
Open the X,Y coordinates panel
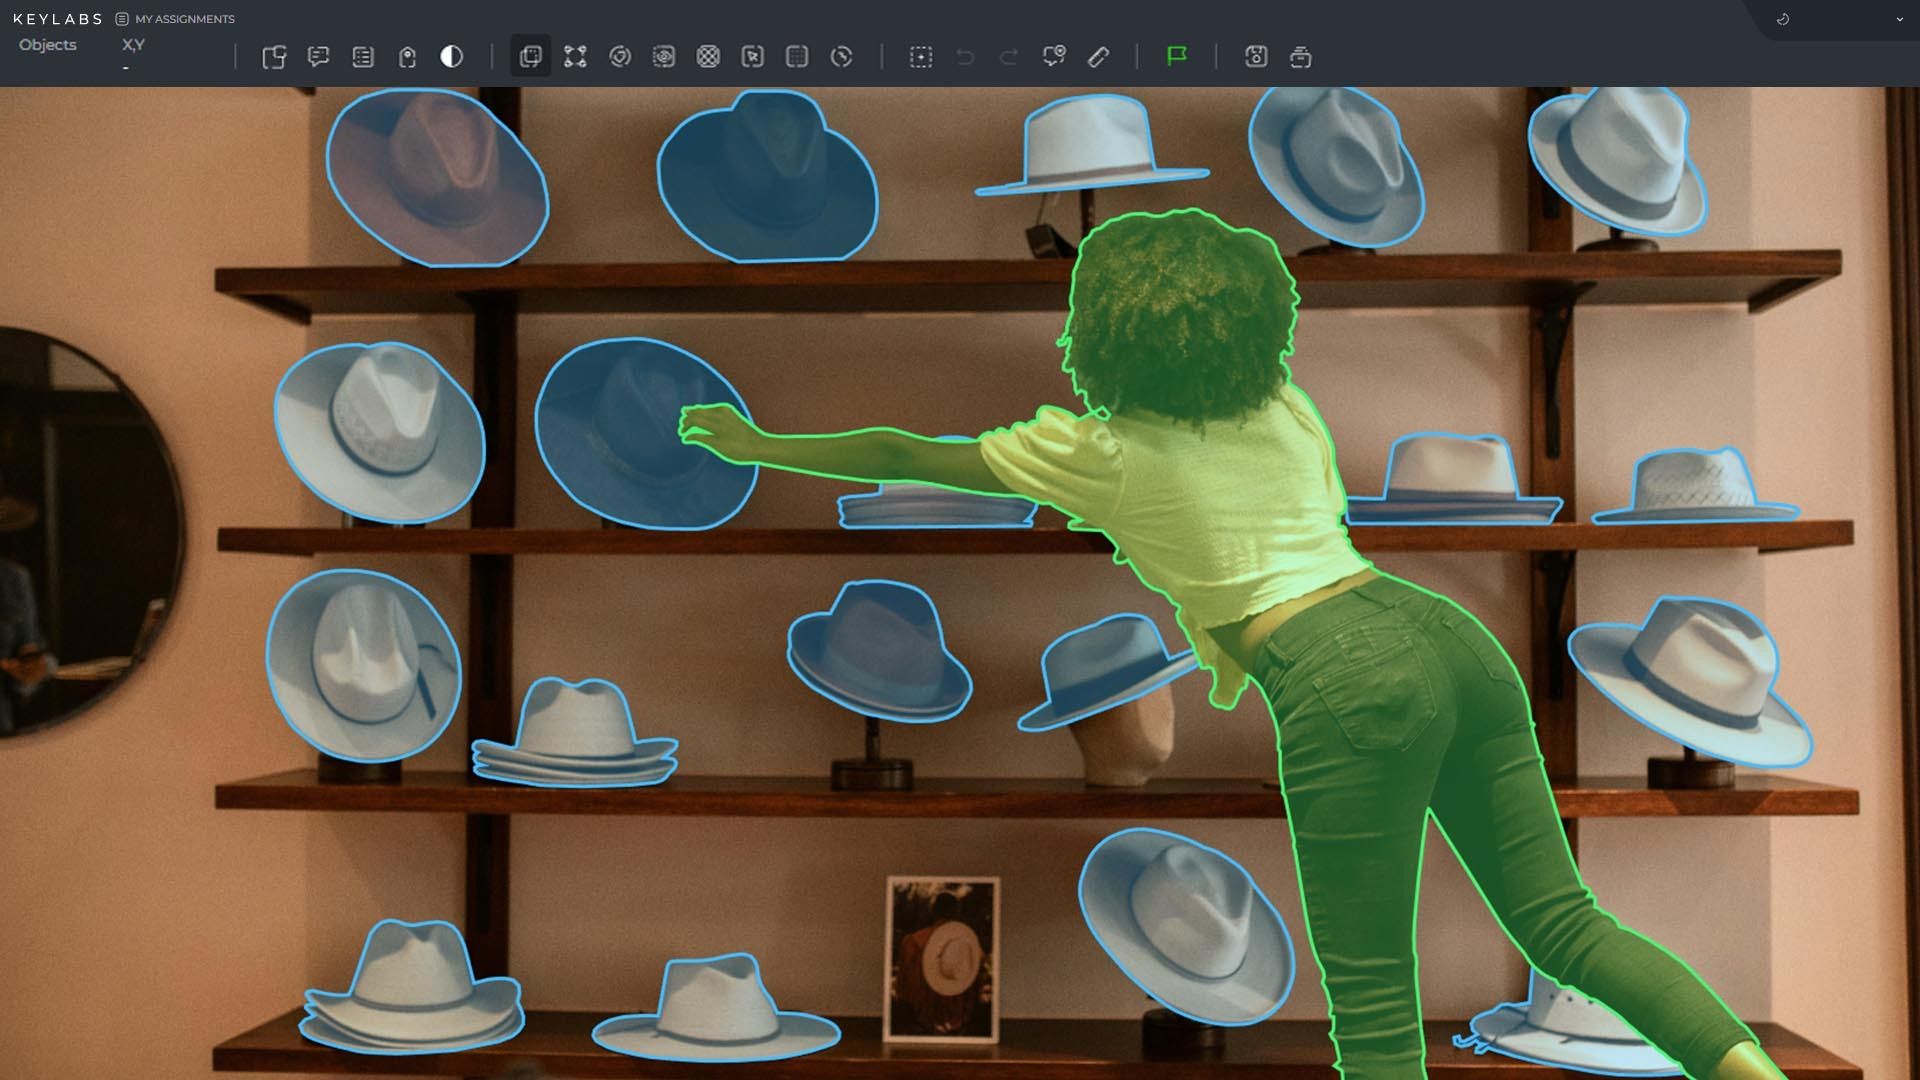pos(133,44)
